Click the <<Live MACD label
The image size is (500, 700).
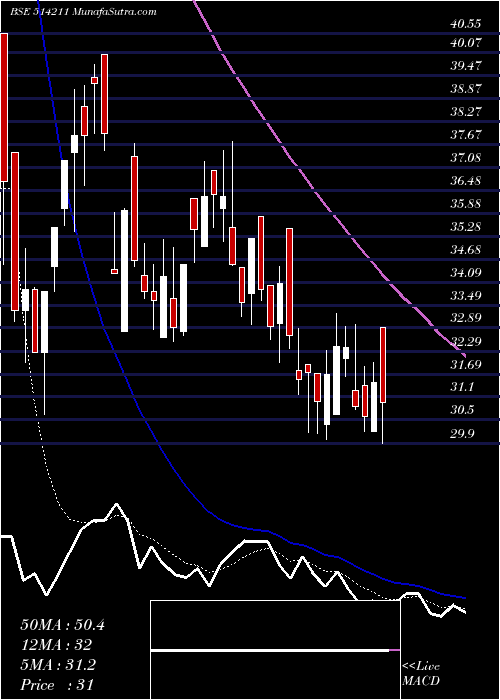tap(421, 674)
